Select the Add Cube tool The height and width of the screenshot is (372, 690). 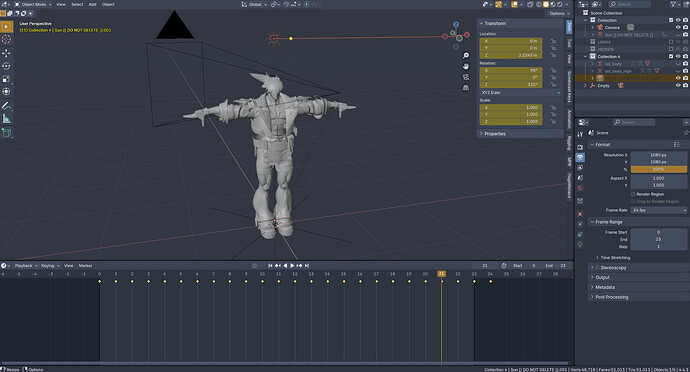[6, 133]
